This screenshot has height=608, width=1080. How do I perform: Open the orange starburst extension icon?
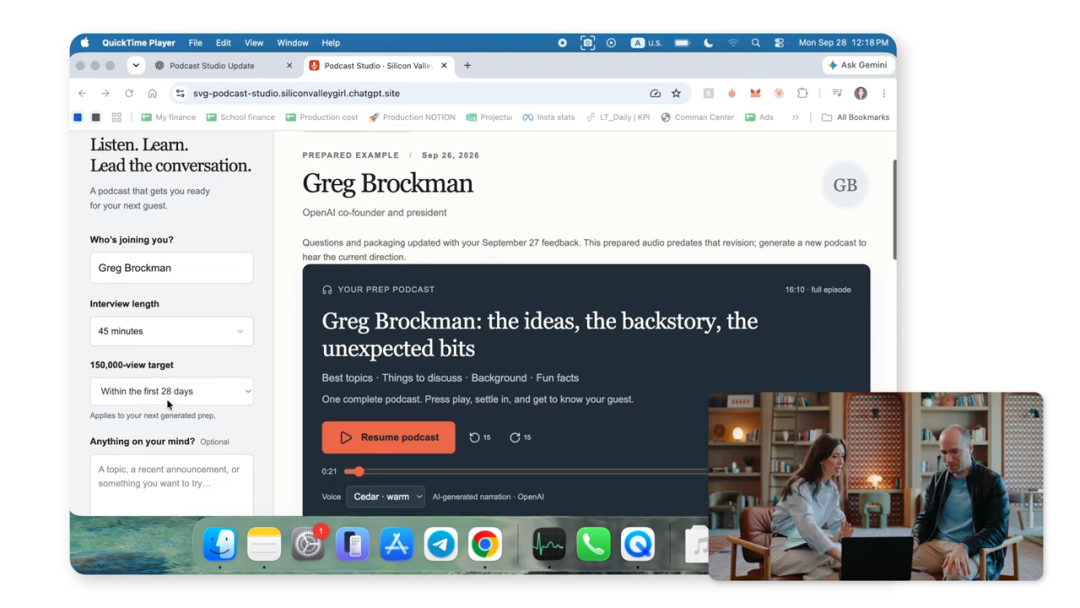(x=779, y=93)
